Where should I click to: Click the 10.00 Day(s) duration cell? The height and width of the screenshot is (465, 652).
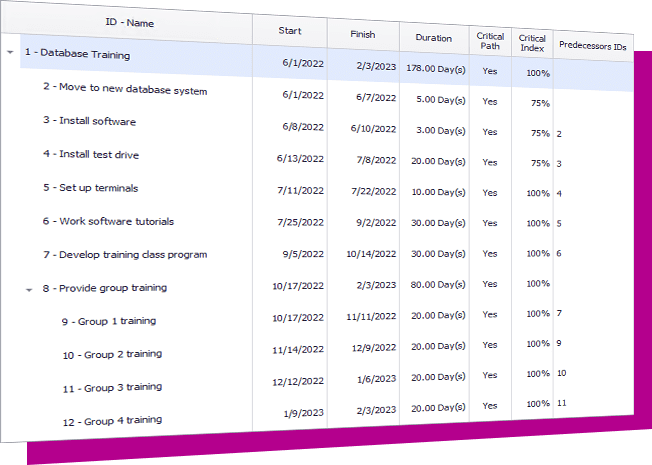[x=438, y=192]
